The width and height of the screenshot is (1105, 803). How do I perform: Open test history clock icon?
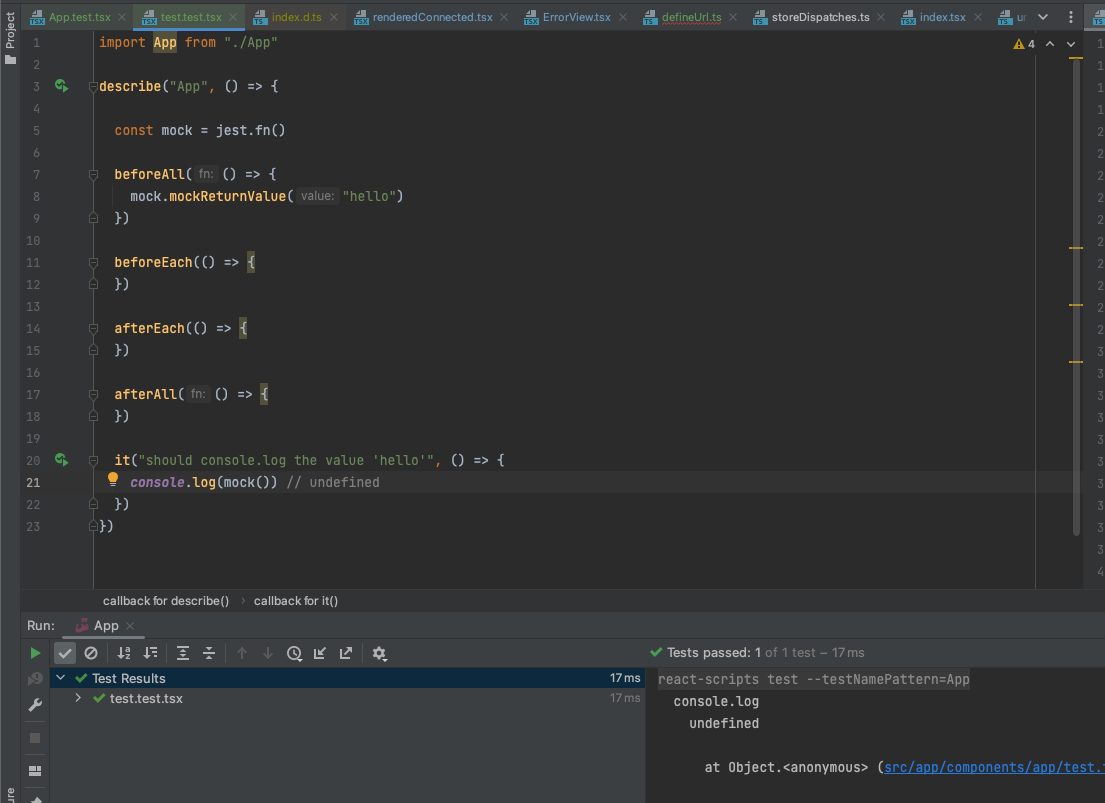point(294,653)
